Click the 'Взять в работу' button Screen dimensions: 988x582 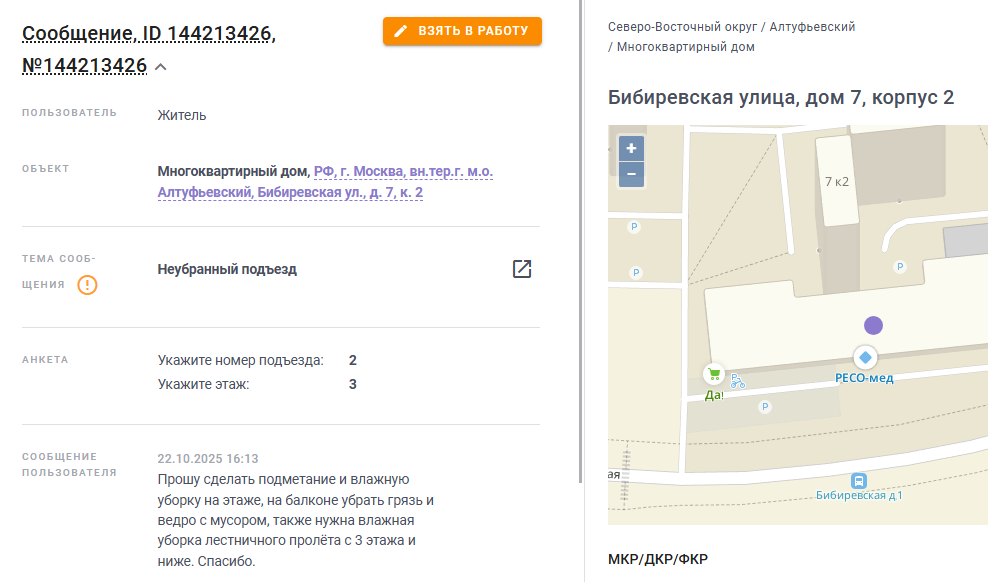[462, 31]
